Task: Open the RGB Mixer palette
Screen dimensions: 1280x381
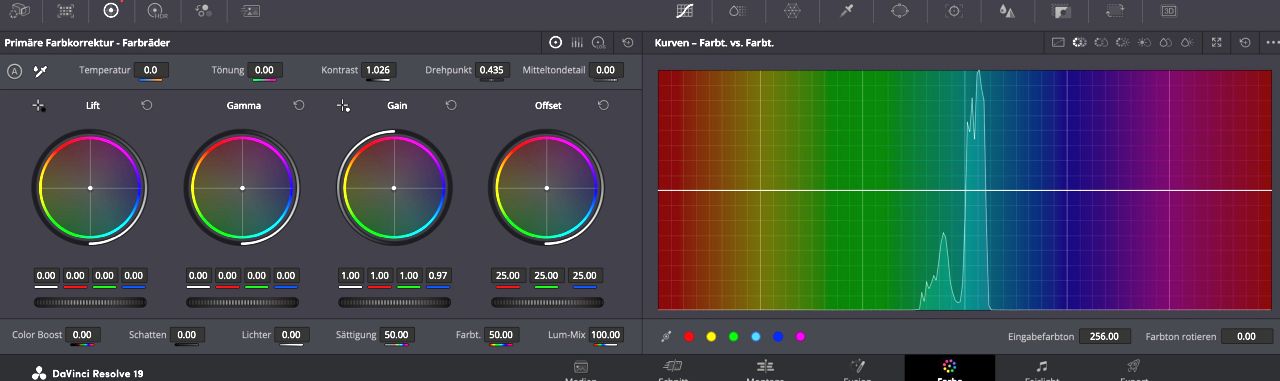Action: [204, 10]
